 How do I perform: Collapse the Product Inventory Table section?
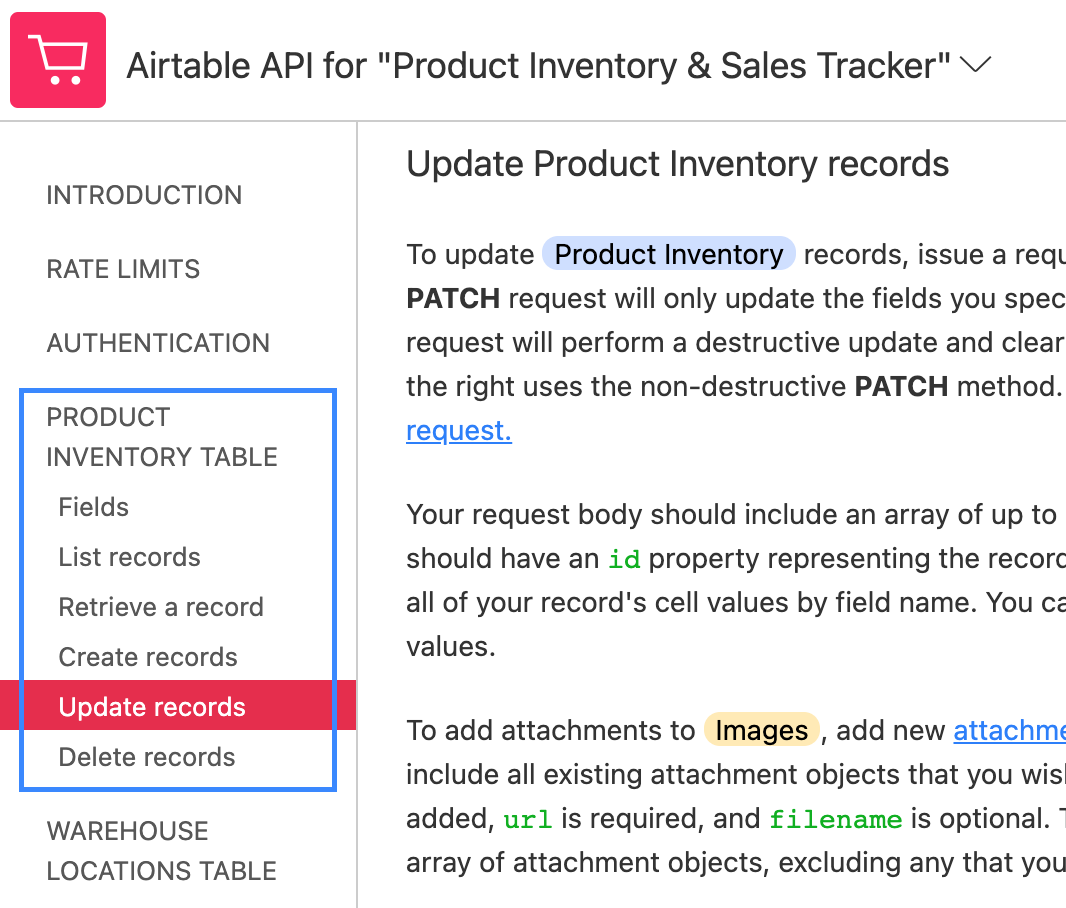(x=161, y=437)
